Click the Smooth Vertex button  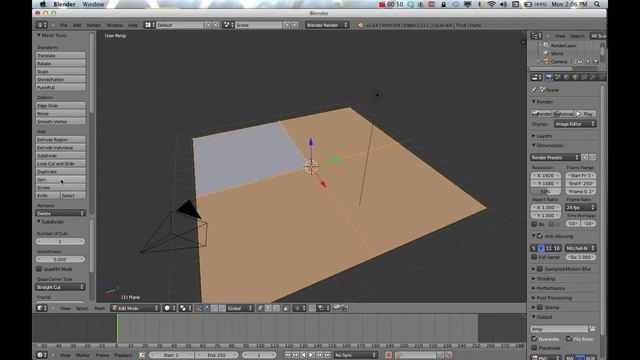click(x=60, y=122)
